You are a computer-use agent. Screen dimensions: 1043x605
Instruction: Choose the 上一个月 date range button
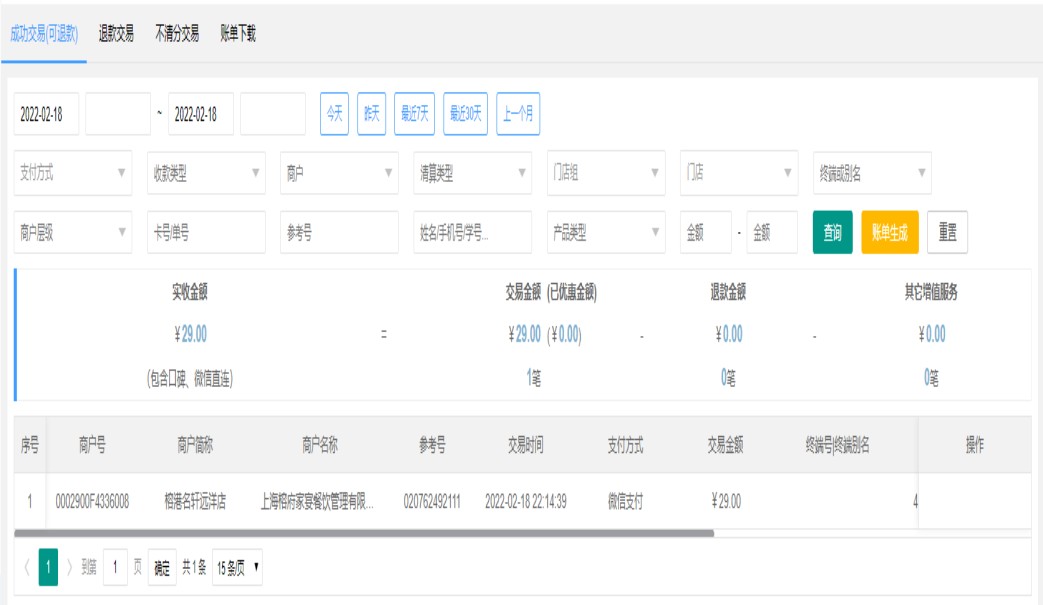pos(518,114)
